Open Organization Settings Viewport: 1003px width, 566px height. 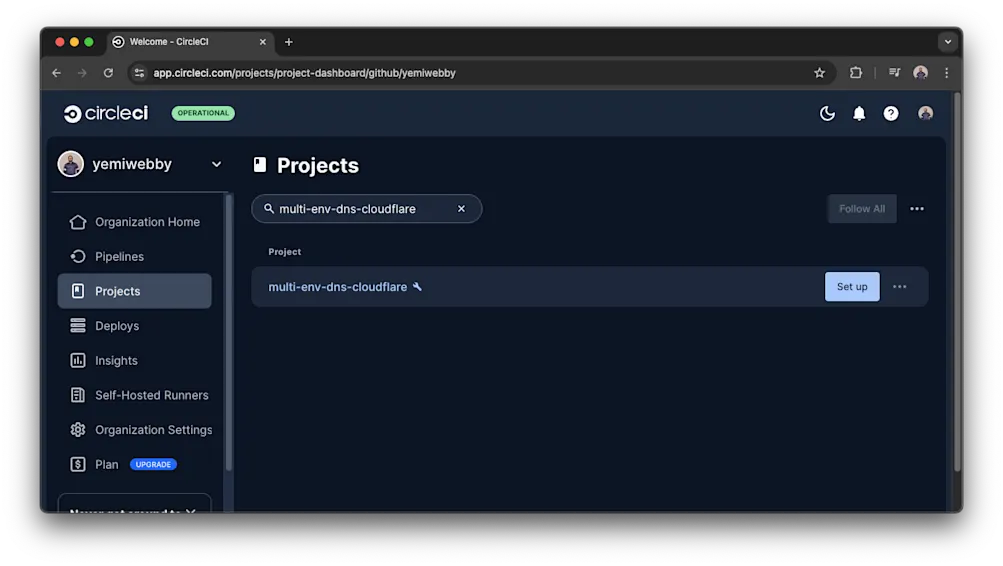click(x=134, y=430)
